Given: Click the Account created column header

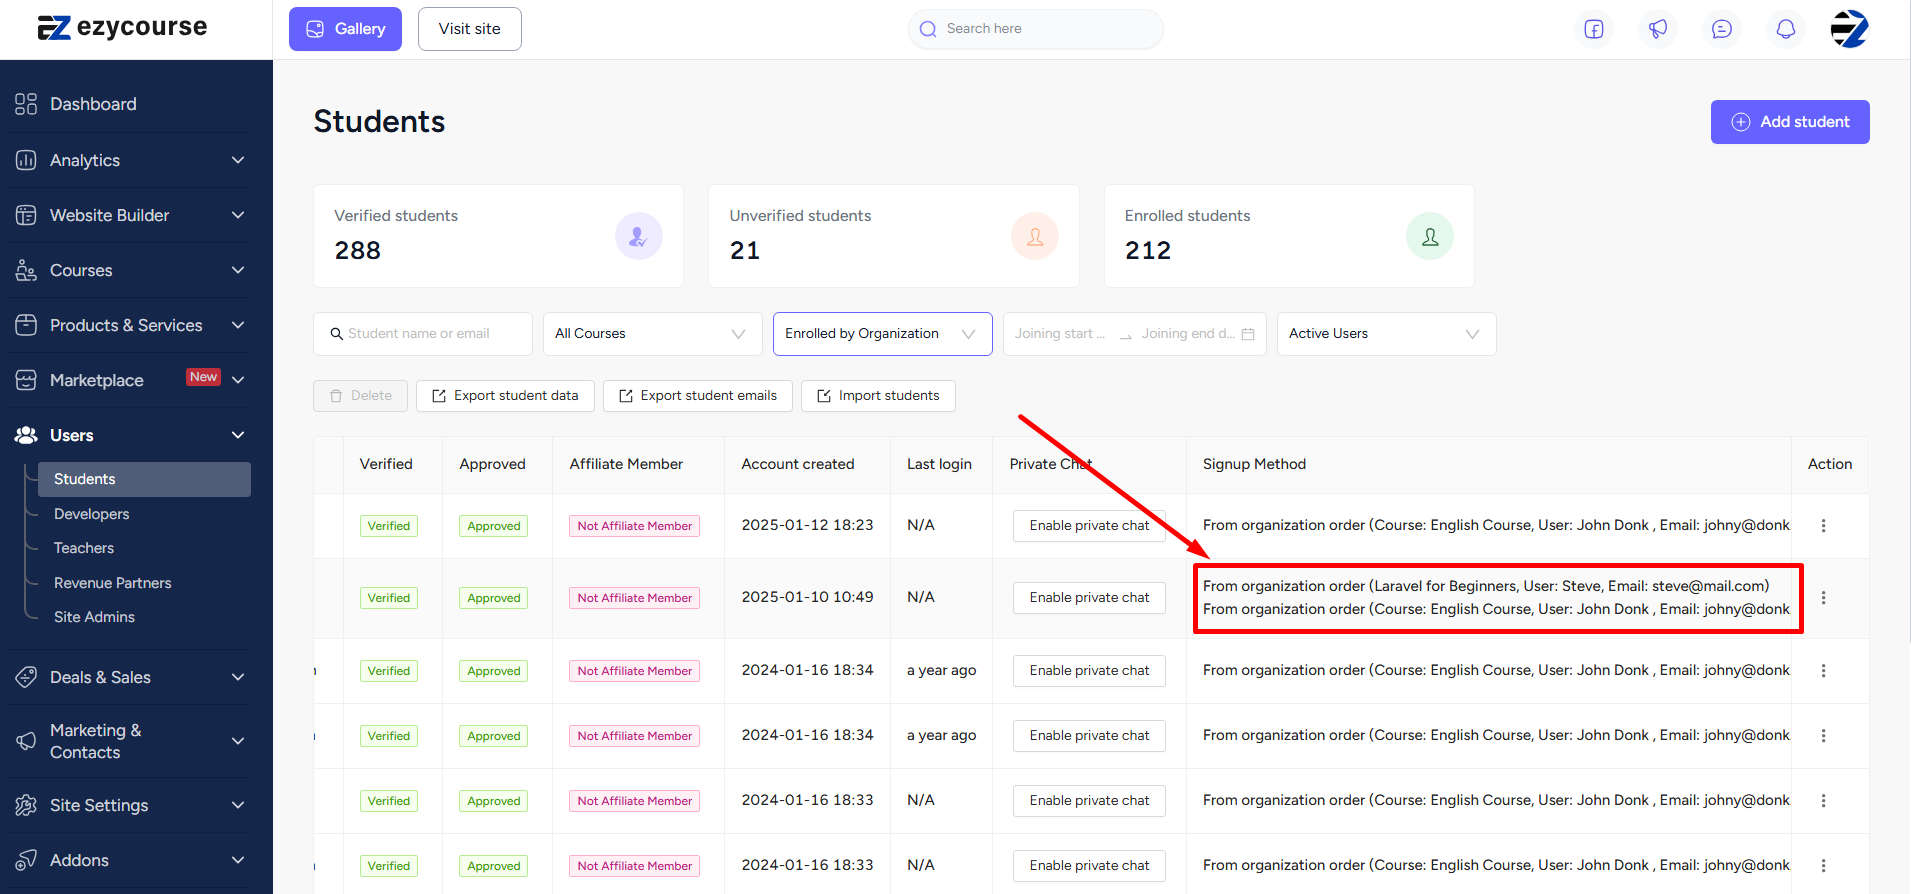Looking at the screenshot, I should 798,464.
